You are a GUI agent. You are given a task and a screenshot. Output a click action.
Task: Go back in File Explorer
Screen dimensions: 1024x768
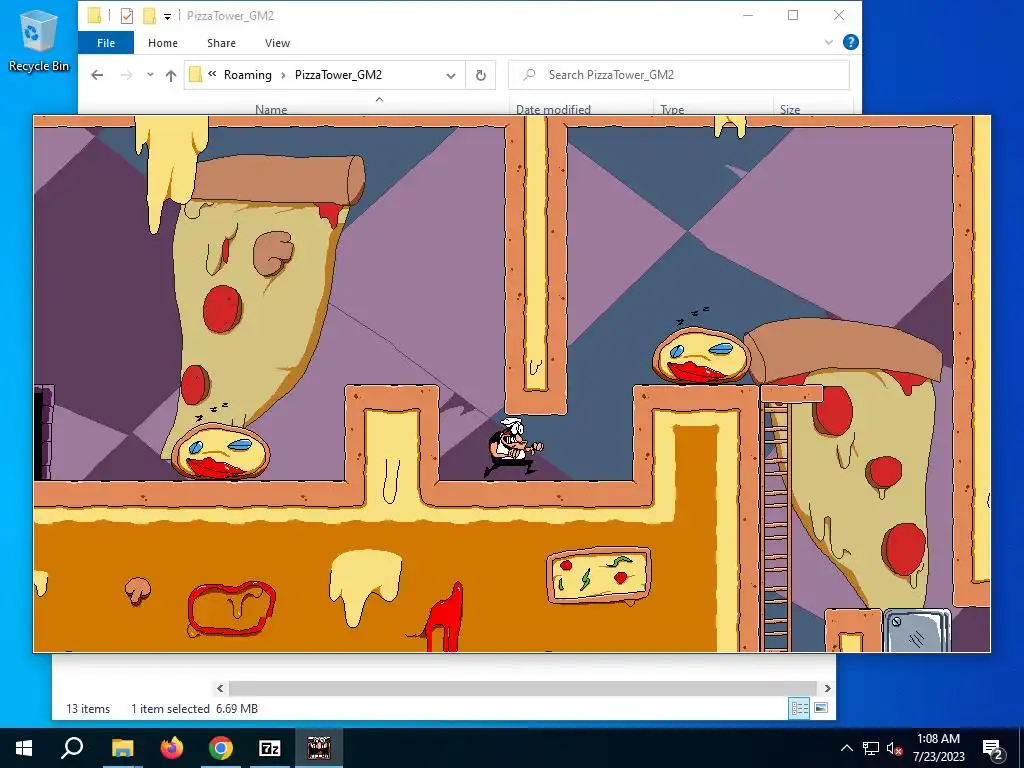(97, 75)
